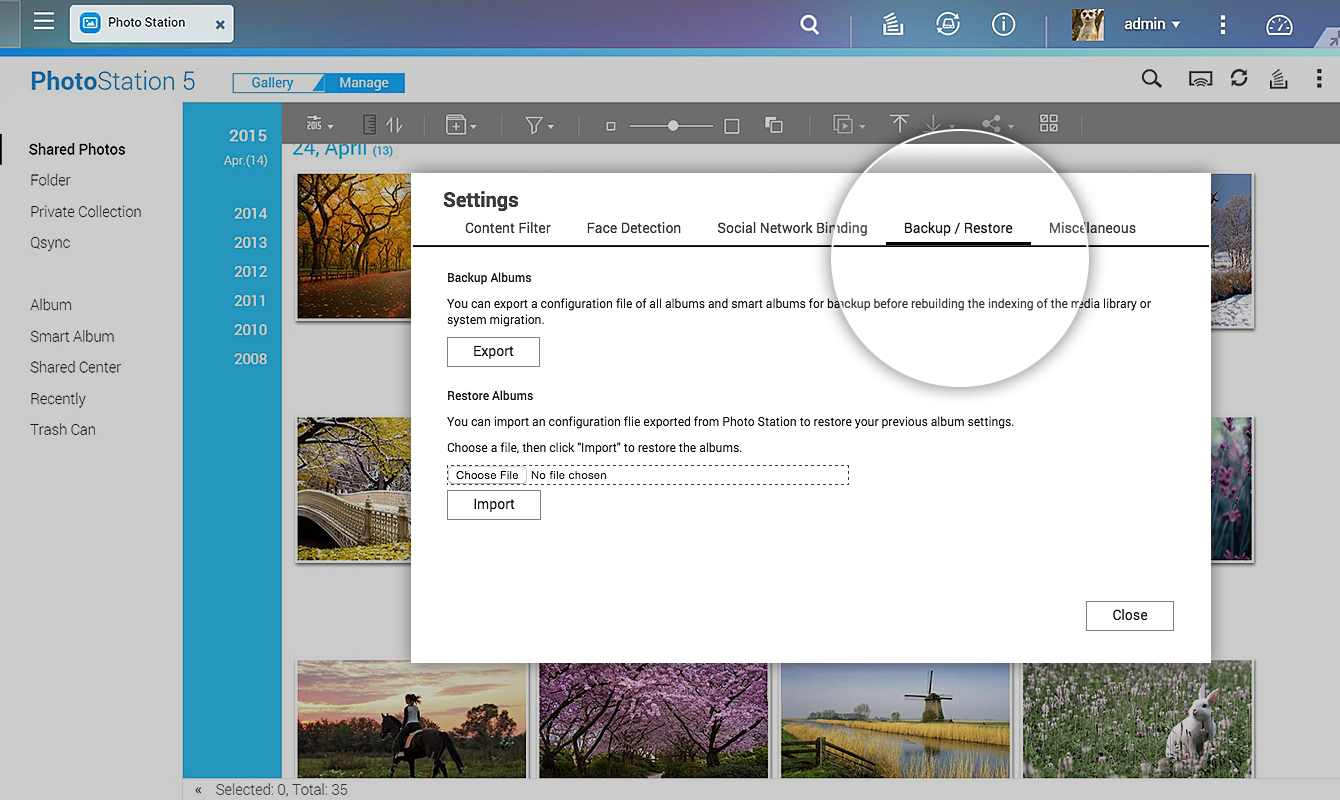Open the download arrow dropdown
The height and width of the screenshot is (800, 1340).
[938, 124]
